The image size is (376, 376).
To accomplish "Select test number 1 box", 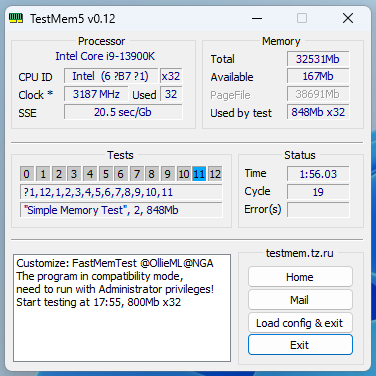I will click(43, 174).
